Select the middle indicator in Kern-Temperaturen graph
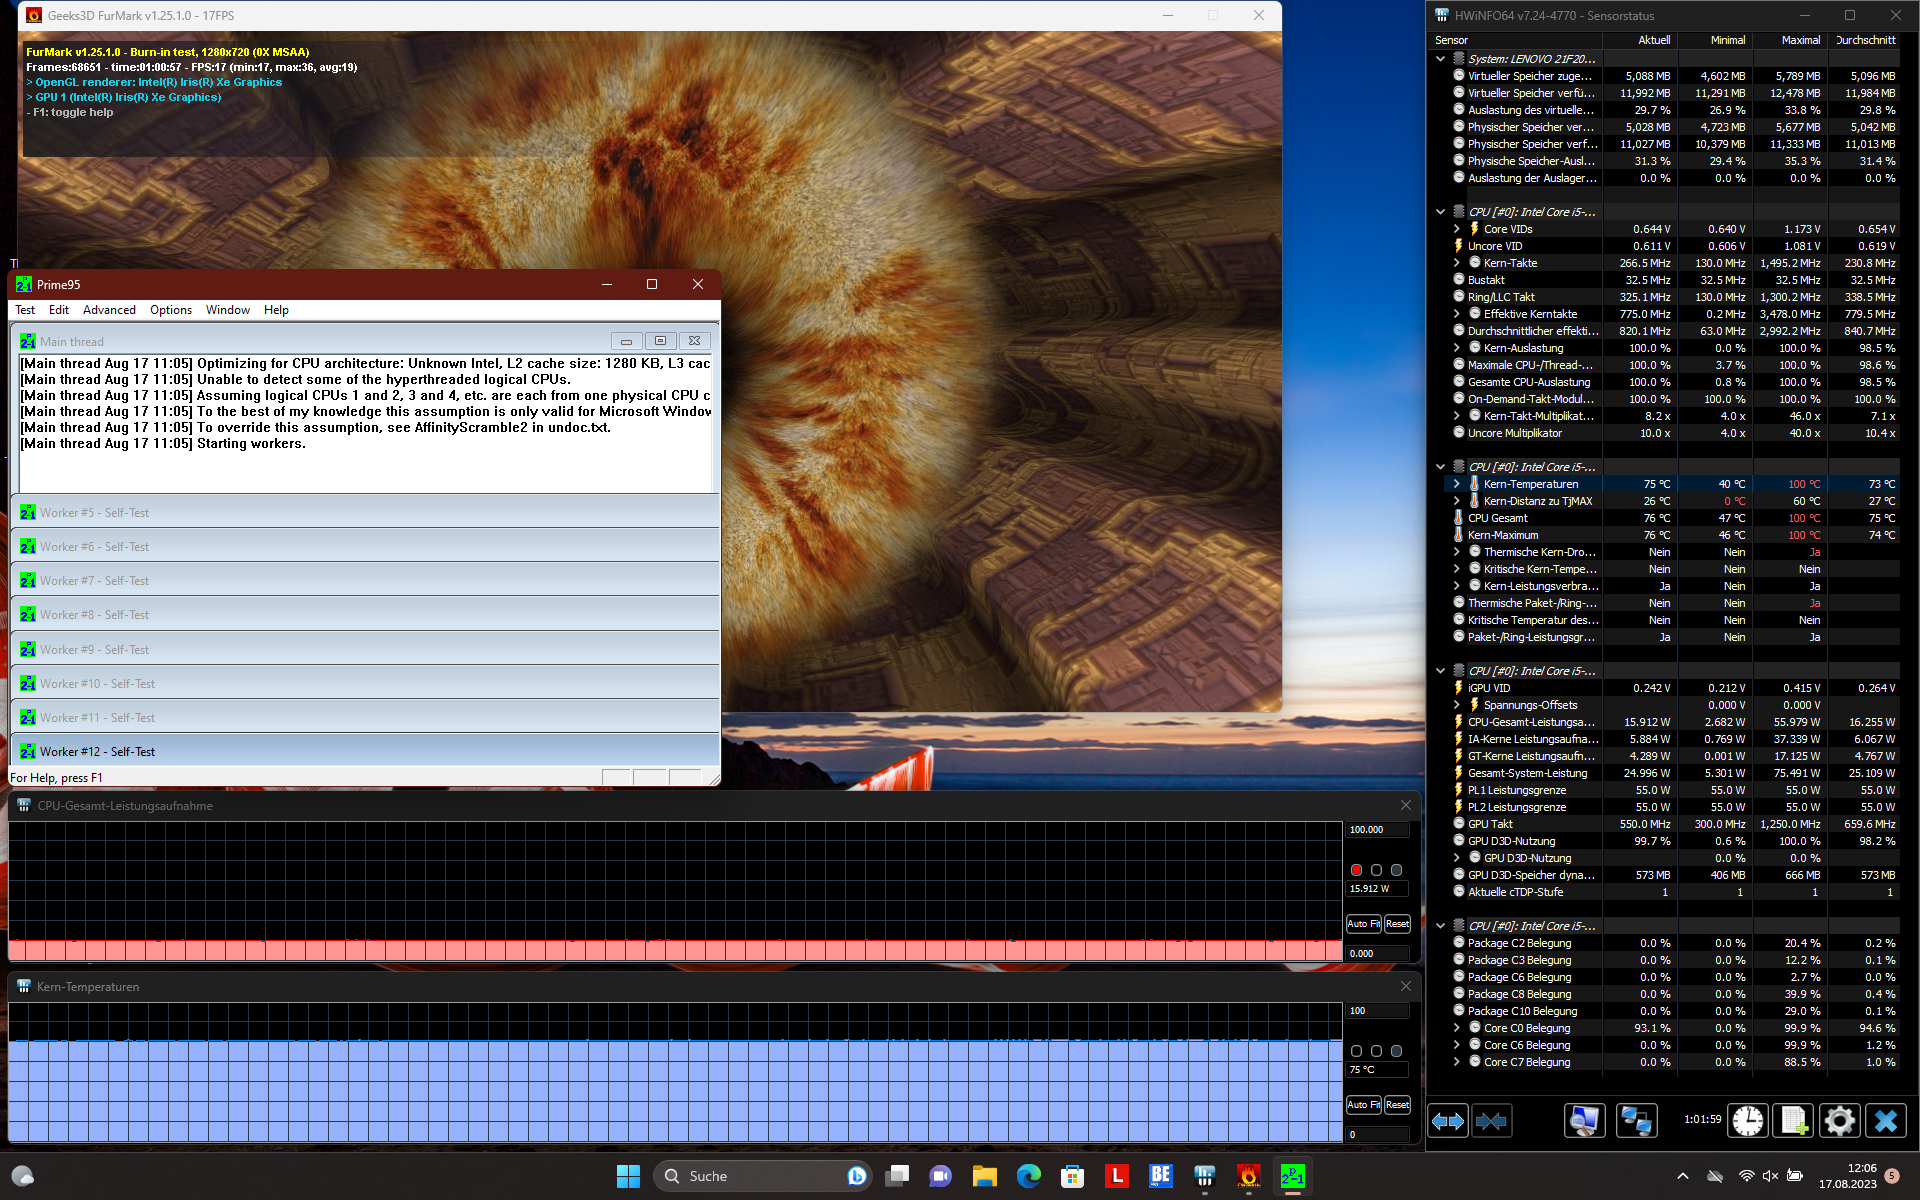Image resolution: width=1920 pixels, height=1200 pixels. click(x=1376, y=1051)
